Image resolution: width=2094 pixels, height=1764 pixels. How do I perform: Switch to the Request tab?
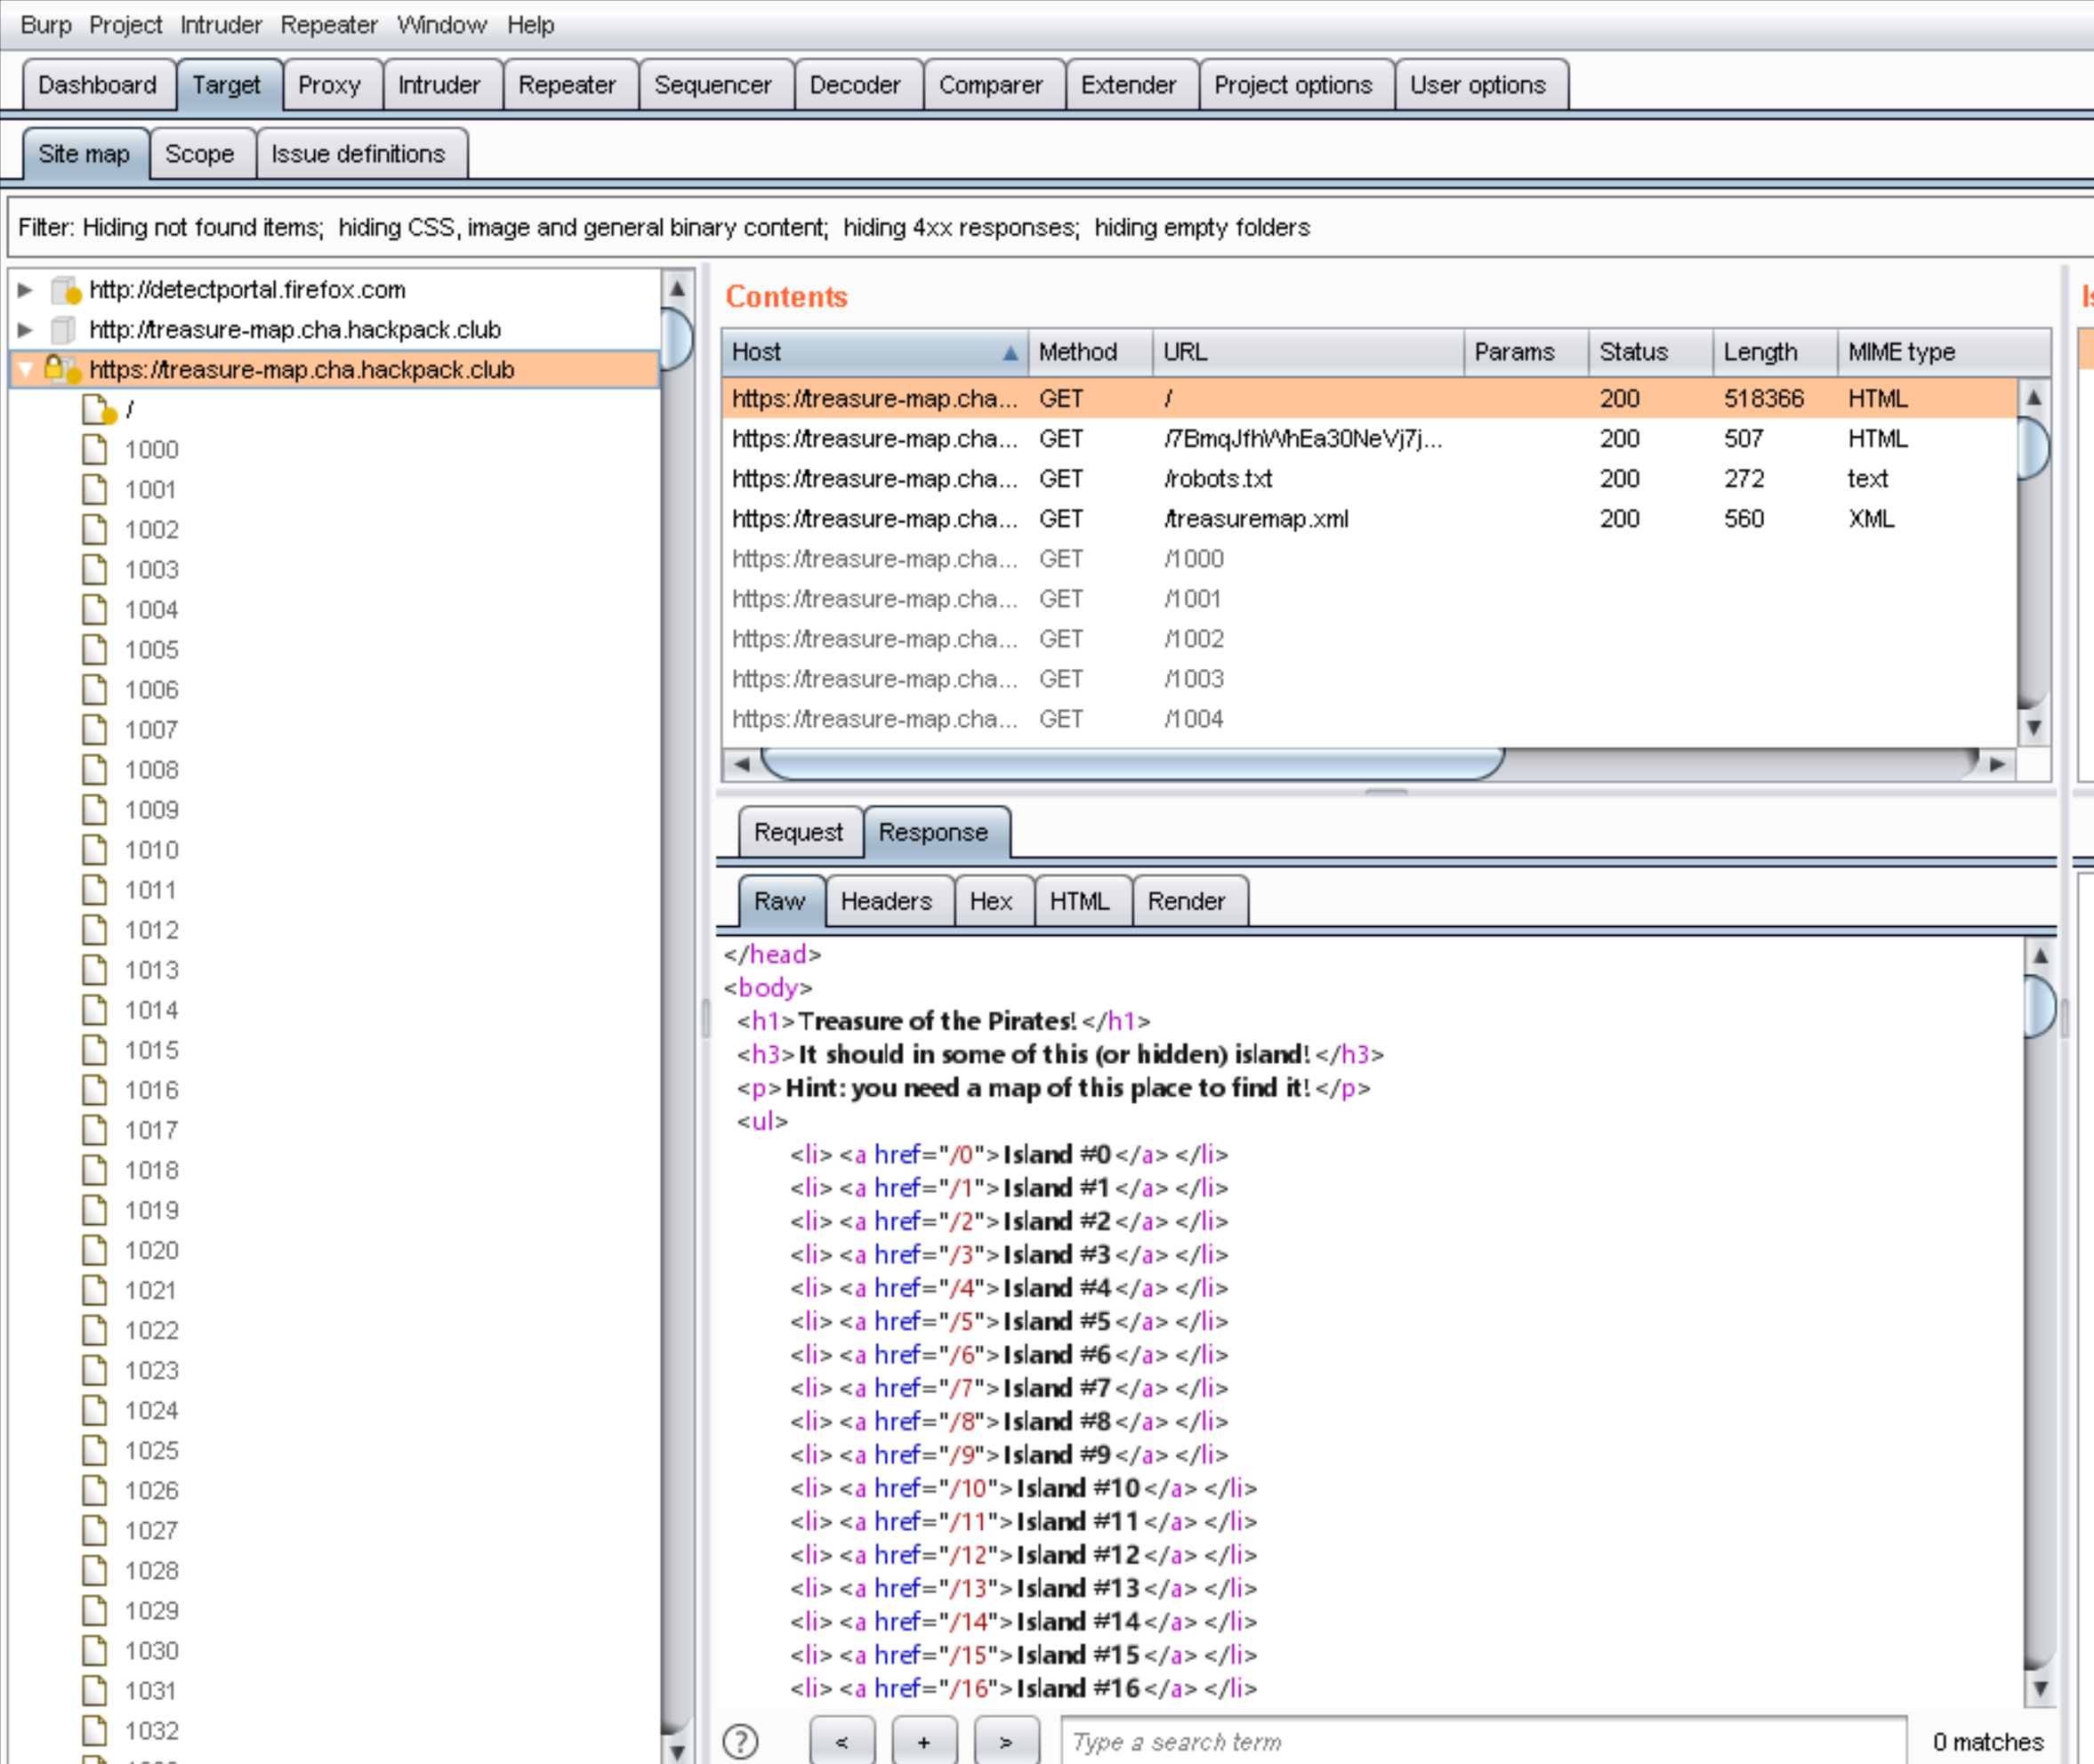pos(797,832)
